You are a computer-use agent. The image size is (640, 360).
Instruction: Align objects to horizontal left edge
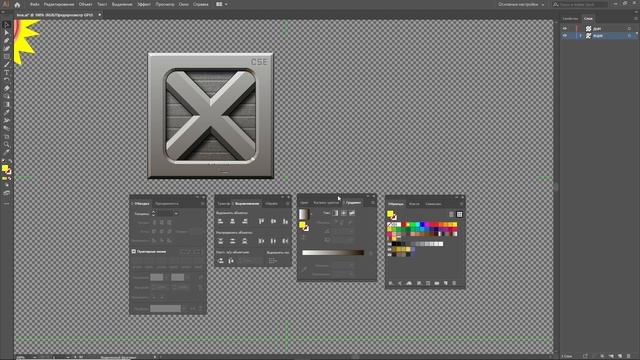coord(220,221)
